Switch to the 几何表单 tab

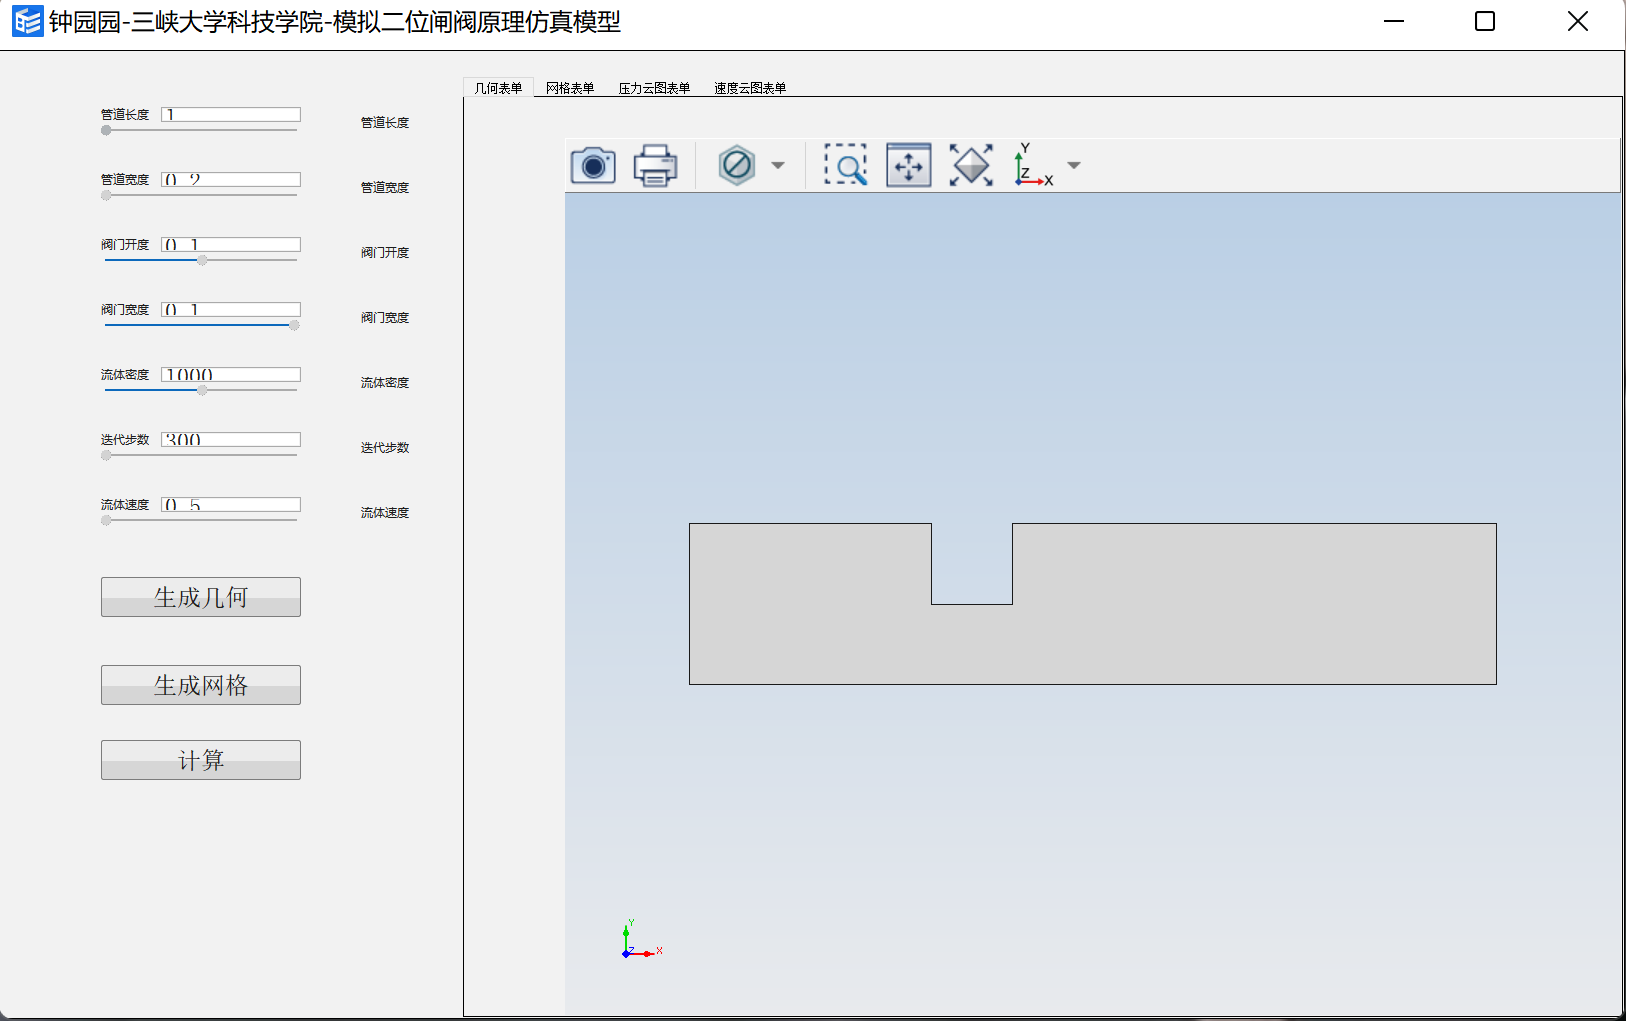pyautogui.click(x=498, y=88)
